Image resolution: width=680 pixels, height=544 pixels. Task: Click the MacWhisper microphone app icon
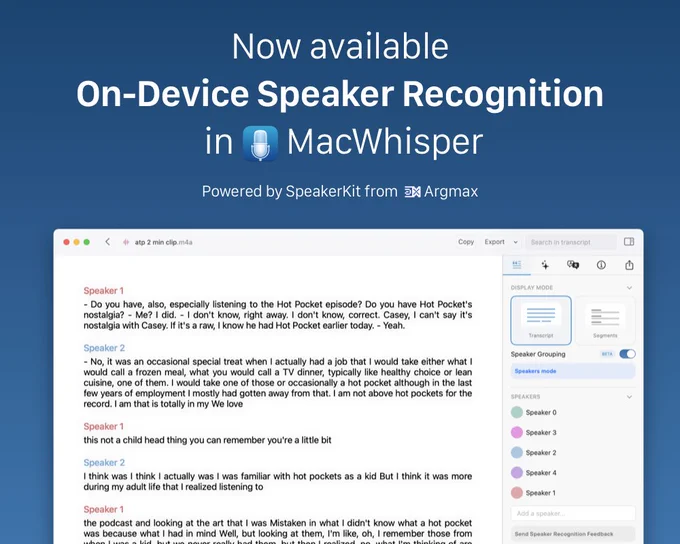pyautogui.click(x=260, y=143)
